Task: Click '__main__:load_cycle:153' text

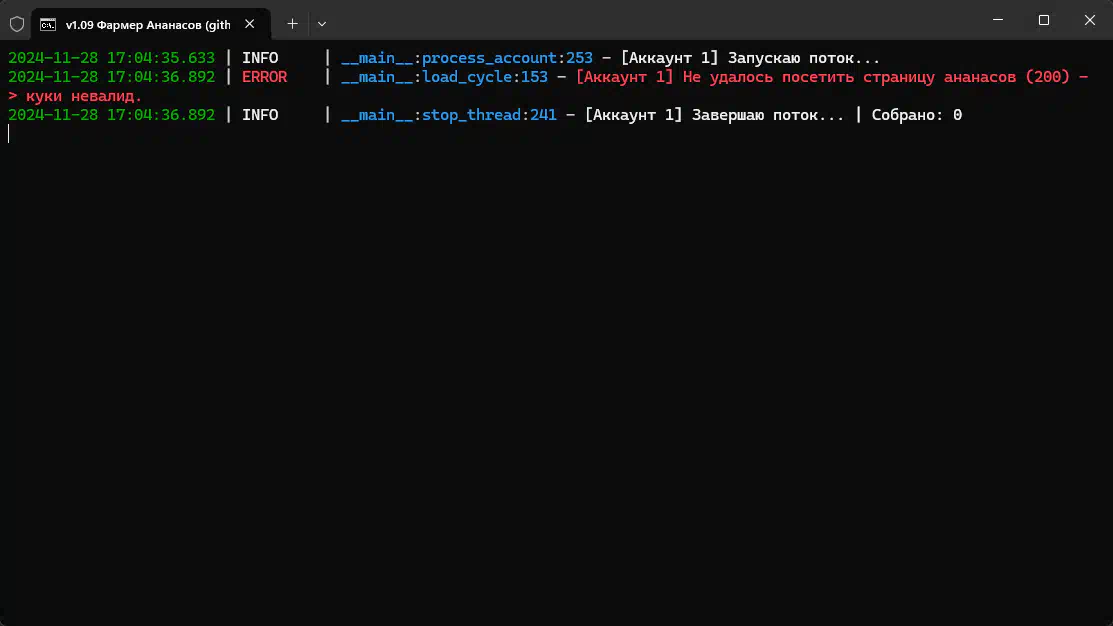Action: click(444, 77)
